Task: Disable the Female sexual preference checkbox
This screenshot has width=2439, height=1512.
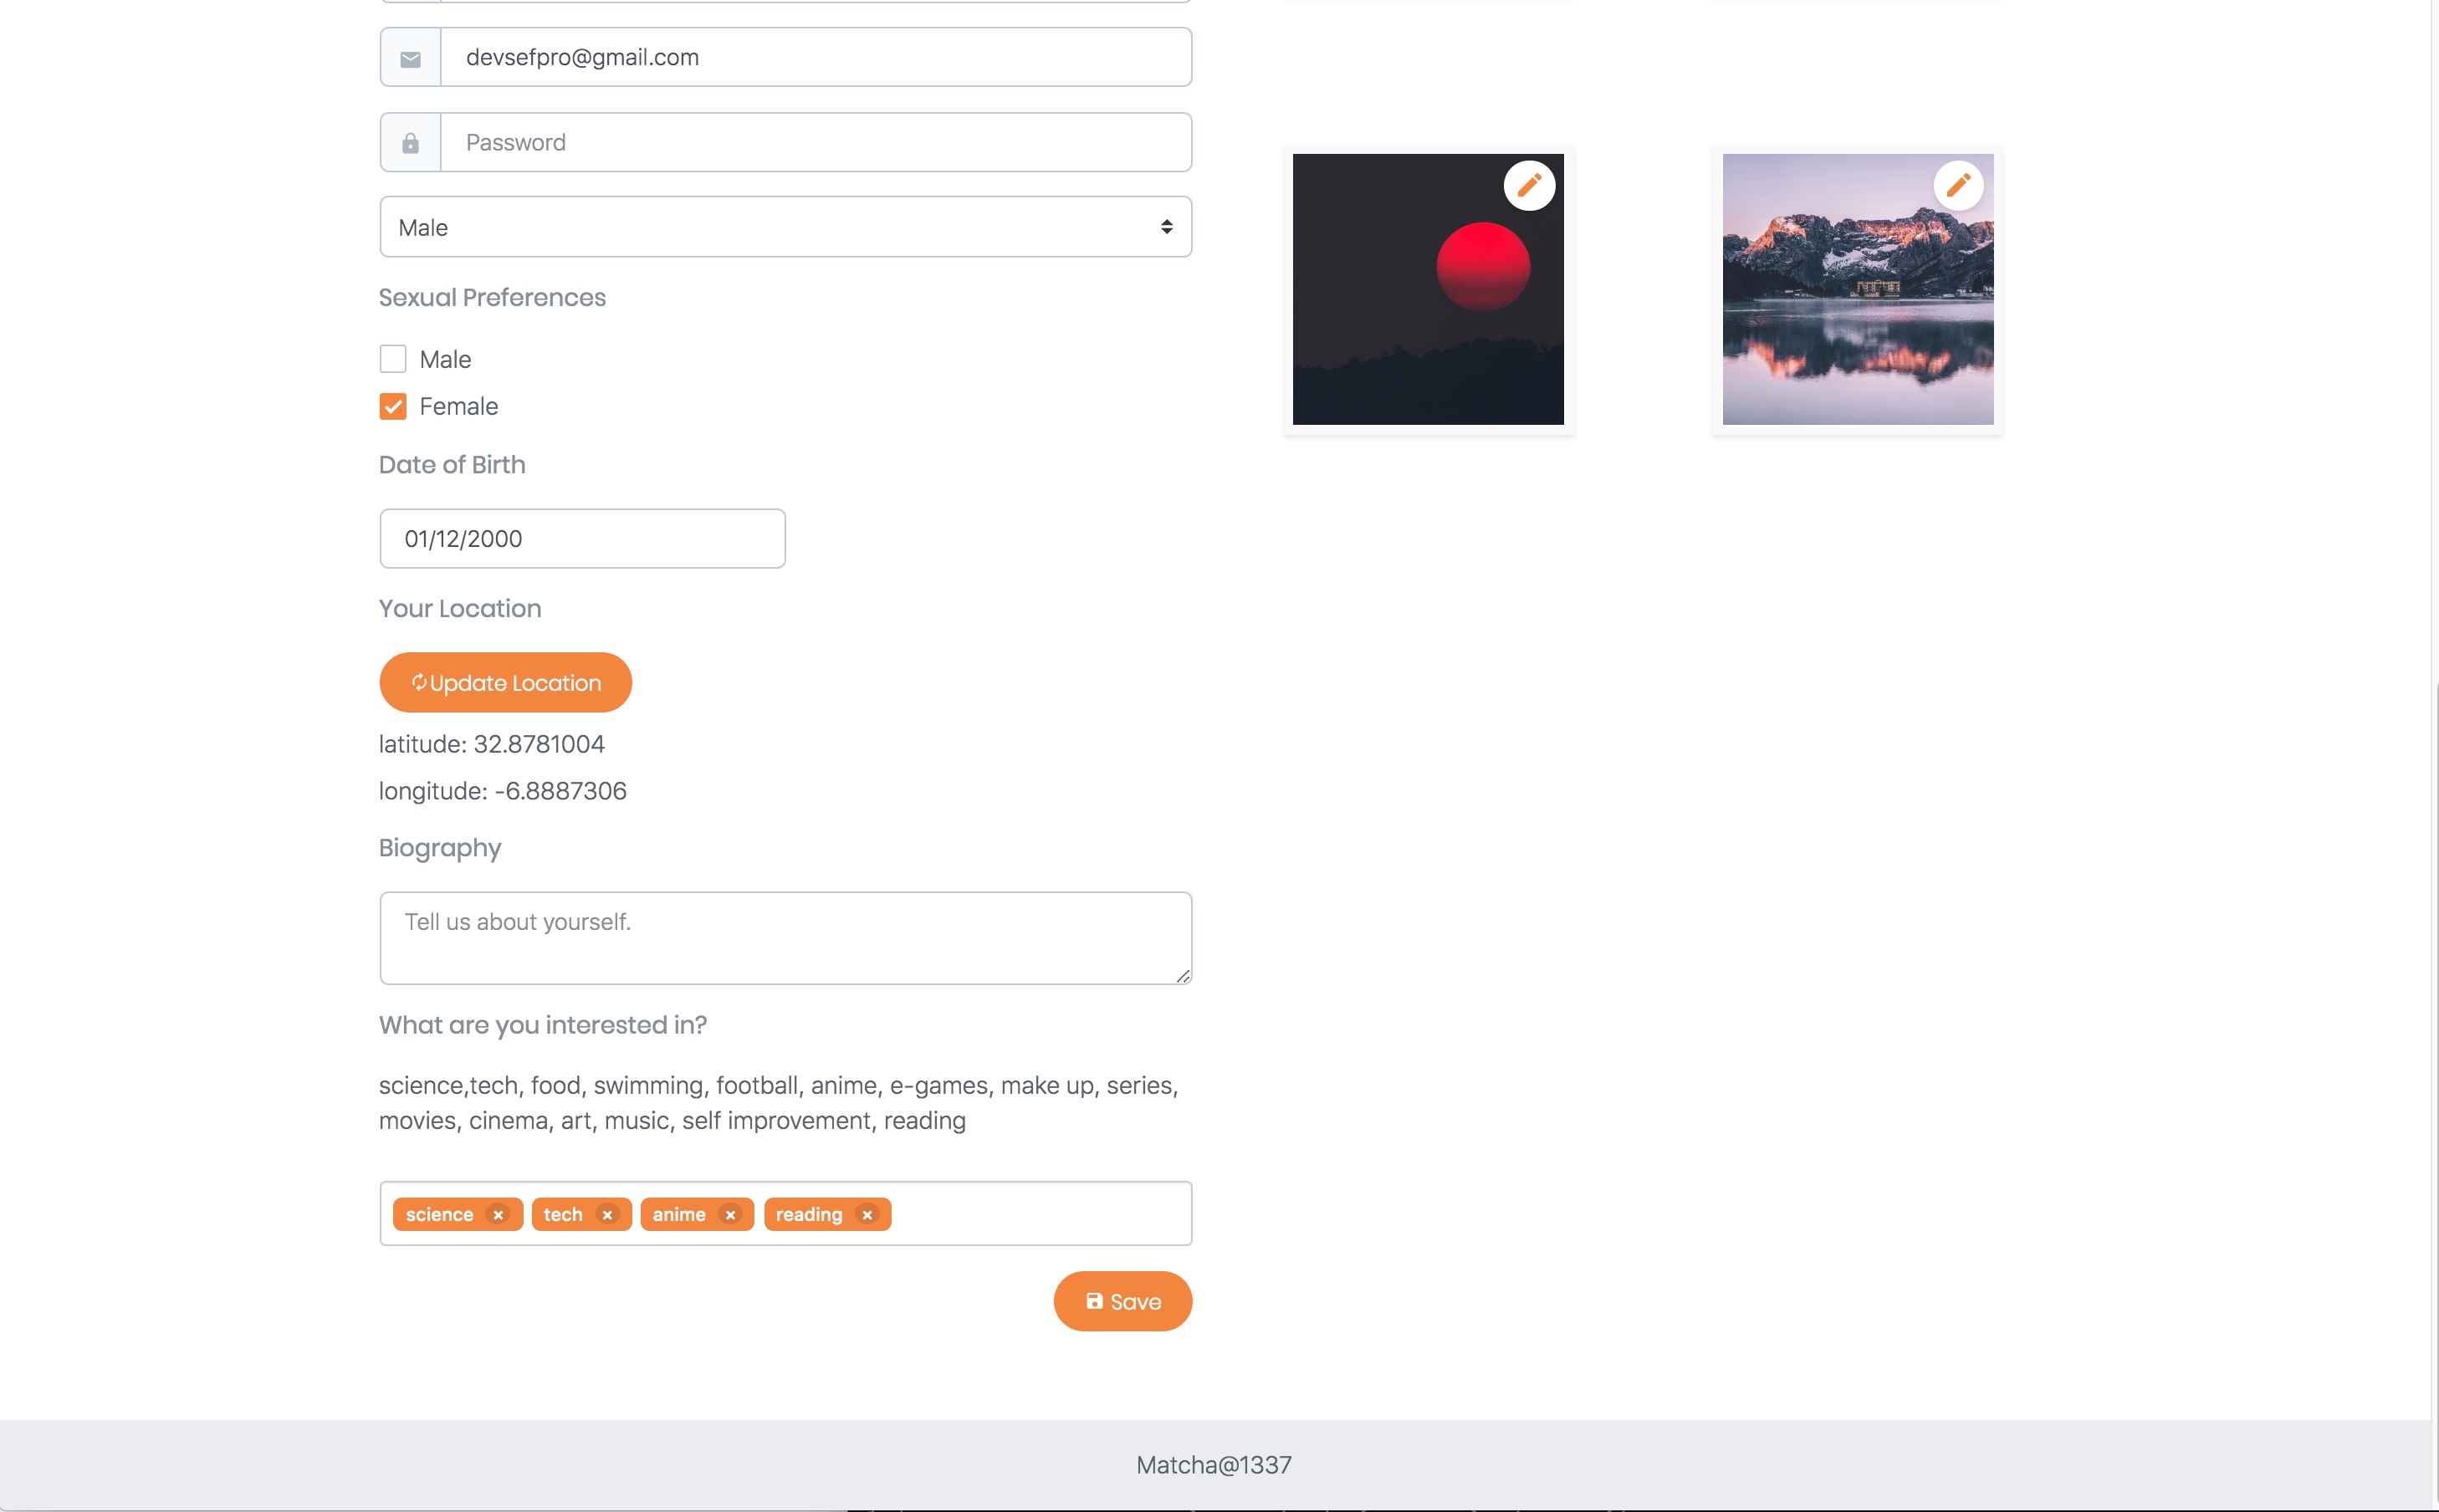Action: 392,406
